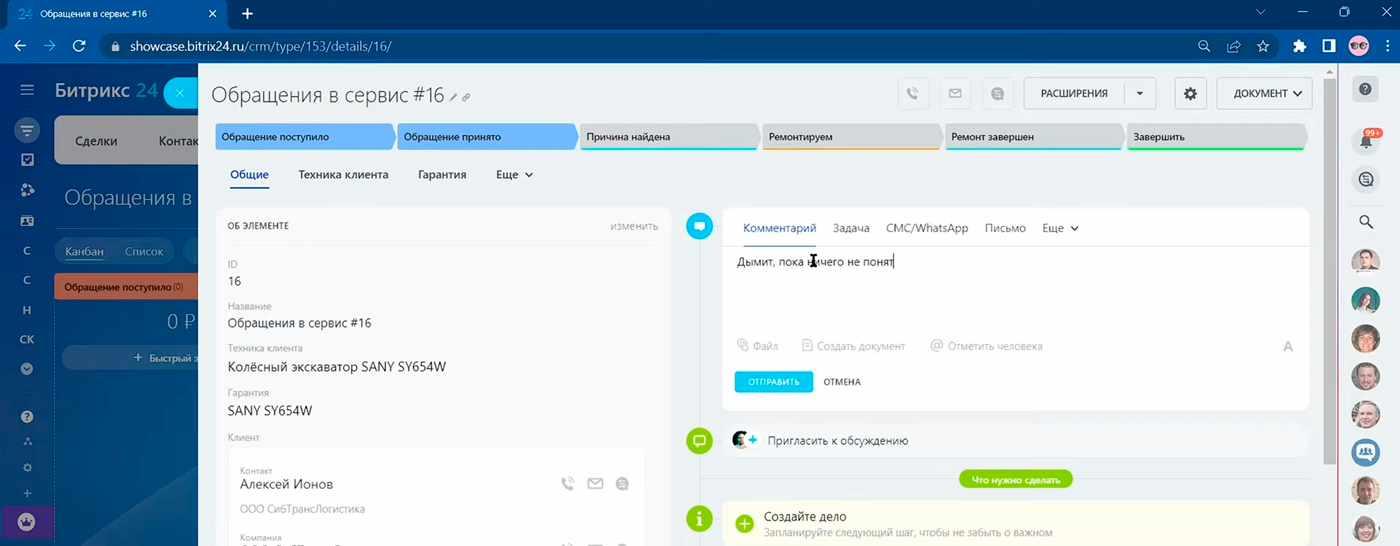Click pencil icon to edit title
The height and width of the screenshot is (546, 1400).
454,97
